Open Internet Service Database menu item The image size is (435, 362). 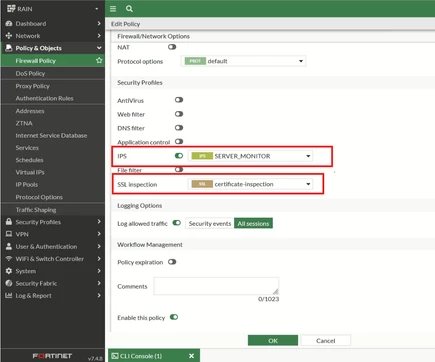(53, 136)
